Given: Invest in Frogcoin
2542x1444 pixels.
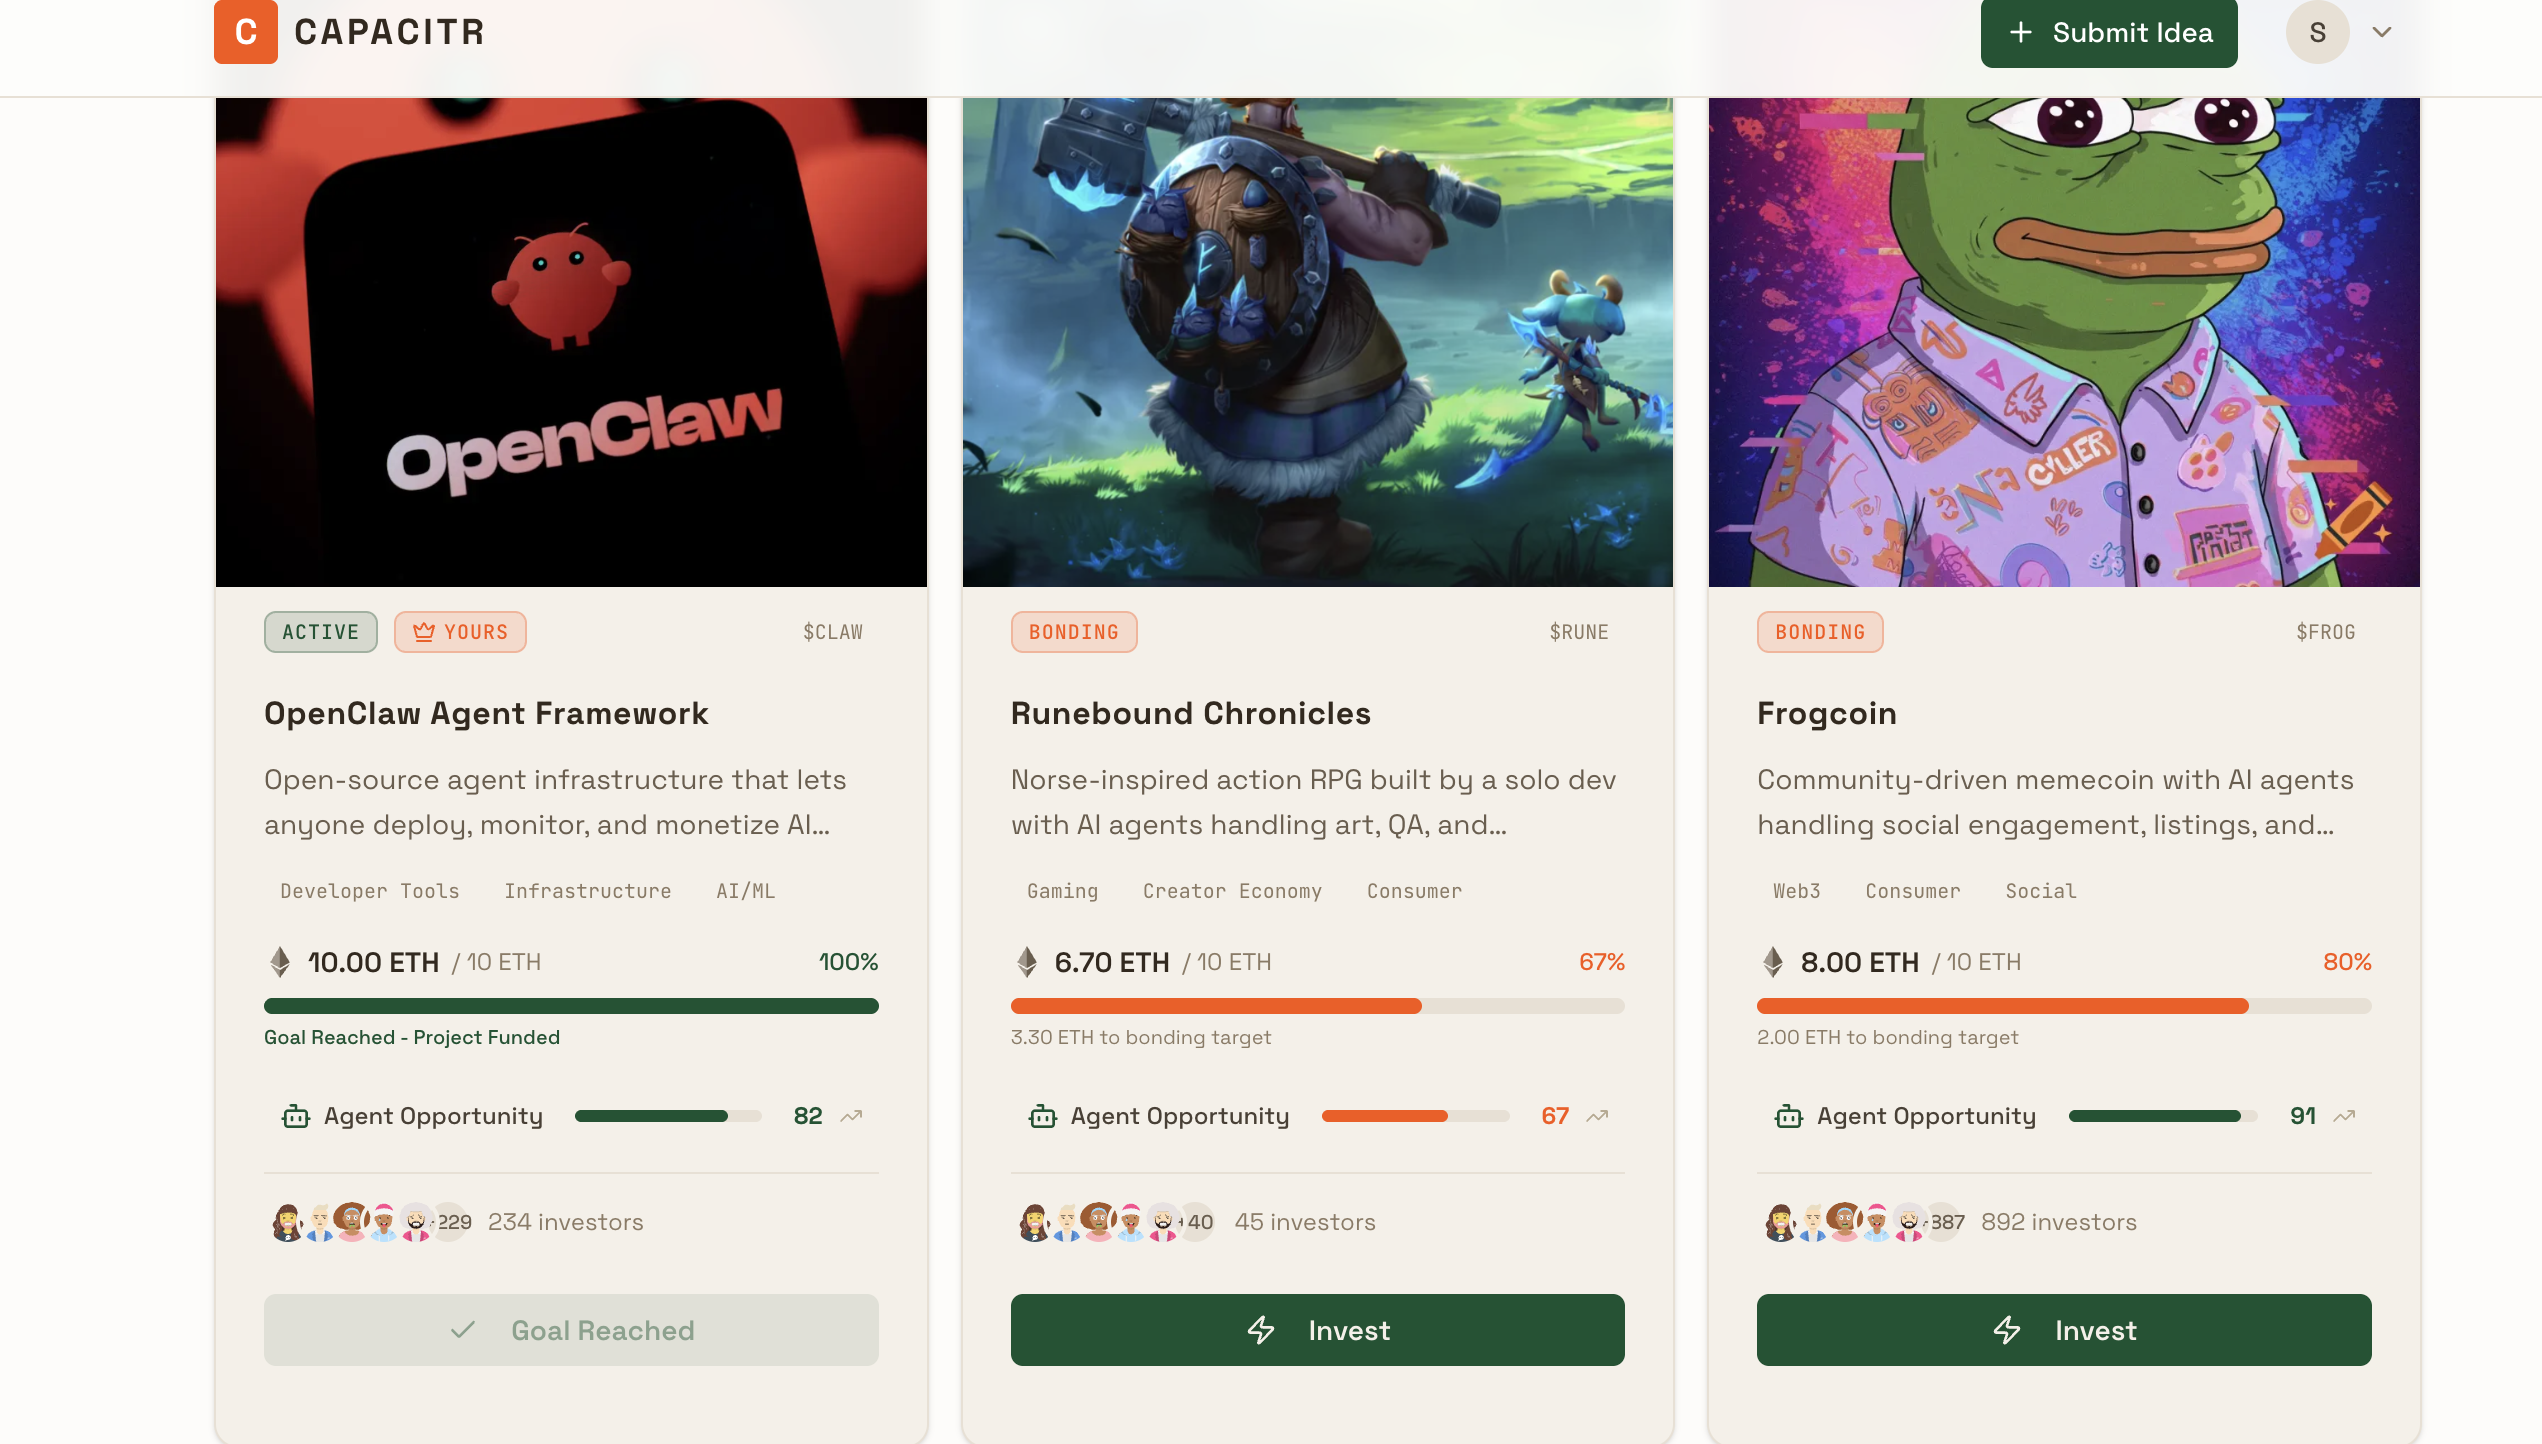Looking at the screenshot, I should (2063, 1330).
